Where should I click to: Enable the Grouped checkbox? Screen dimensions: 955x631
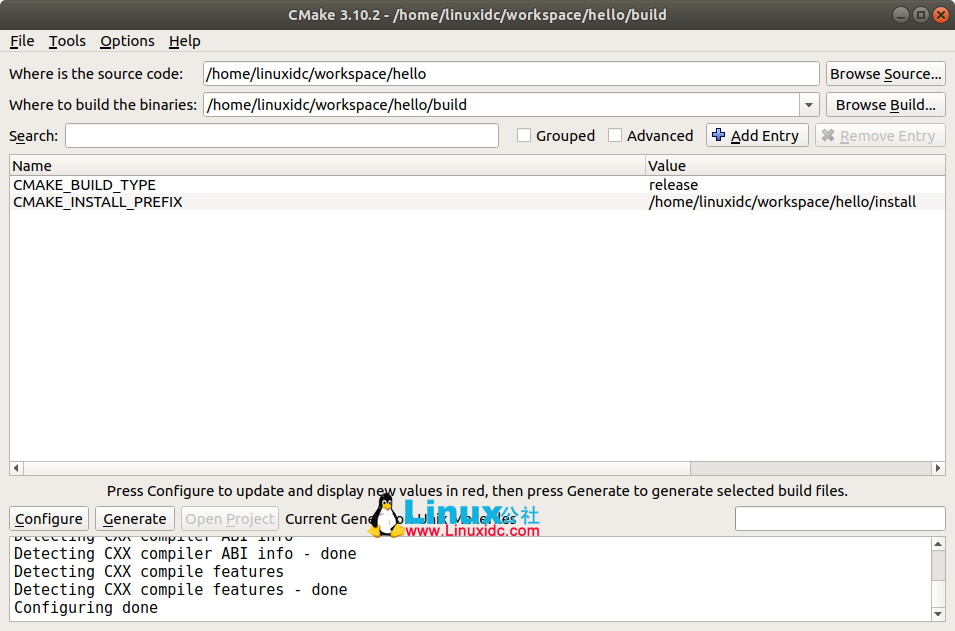click(x=524, y=135)
